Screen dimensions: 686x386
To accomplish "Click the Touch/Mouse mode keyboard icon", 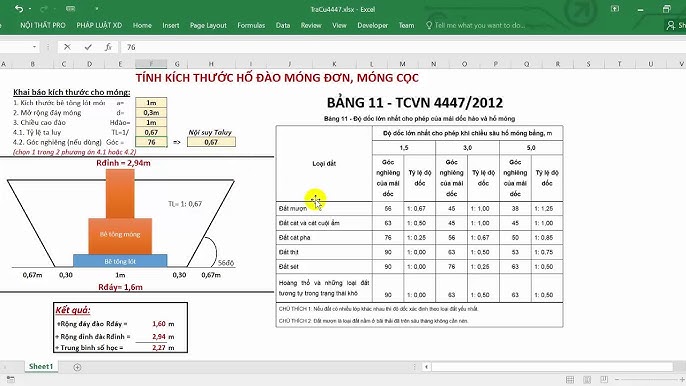I will tap(70, 9).
